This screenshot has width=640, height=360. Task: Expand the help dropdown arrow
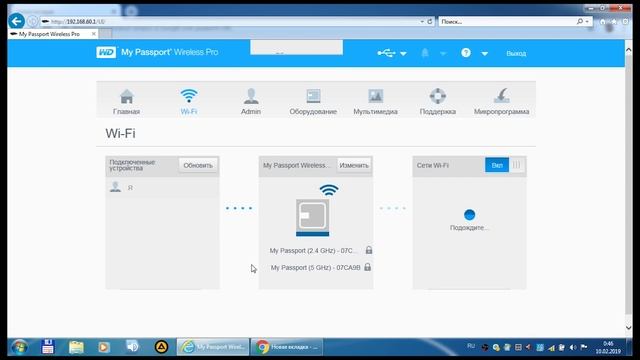point(484,53)
